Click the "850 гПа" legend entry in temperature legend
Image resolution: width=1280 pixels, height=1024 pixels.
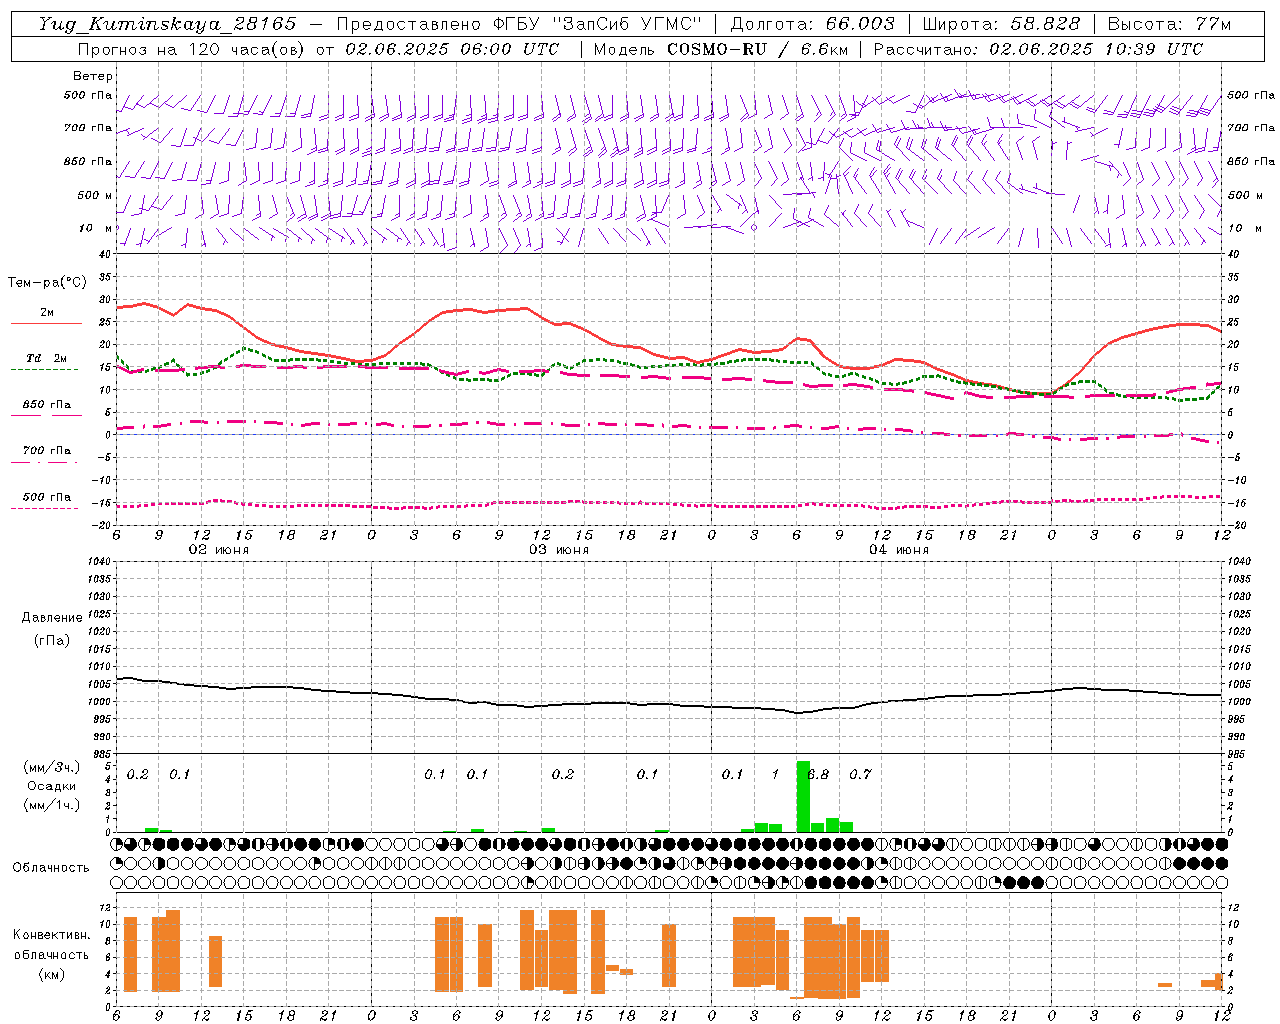pyautogui.click(x=47, y=405)
